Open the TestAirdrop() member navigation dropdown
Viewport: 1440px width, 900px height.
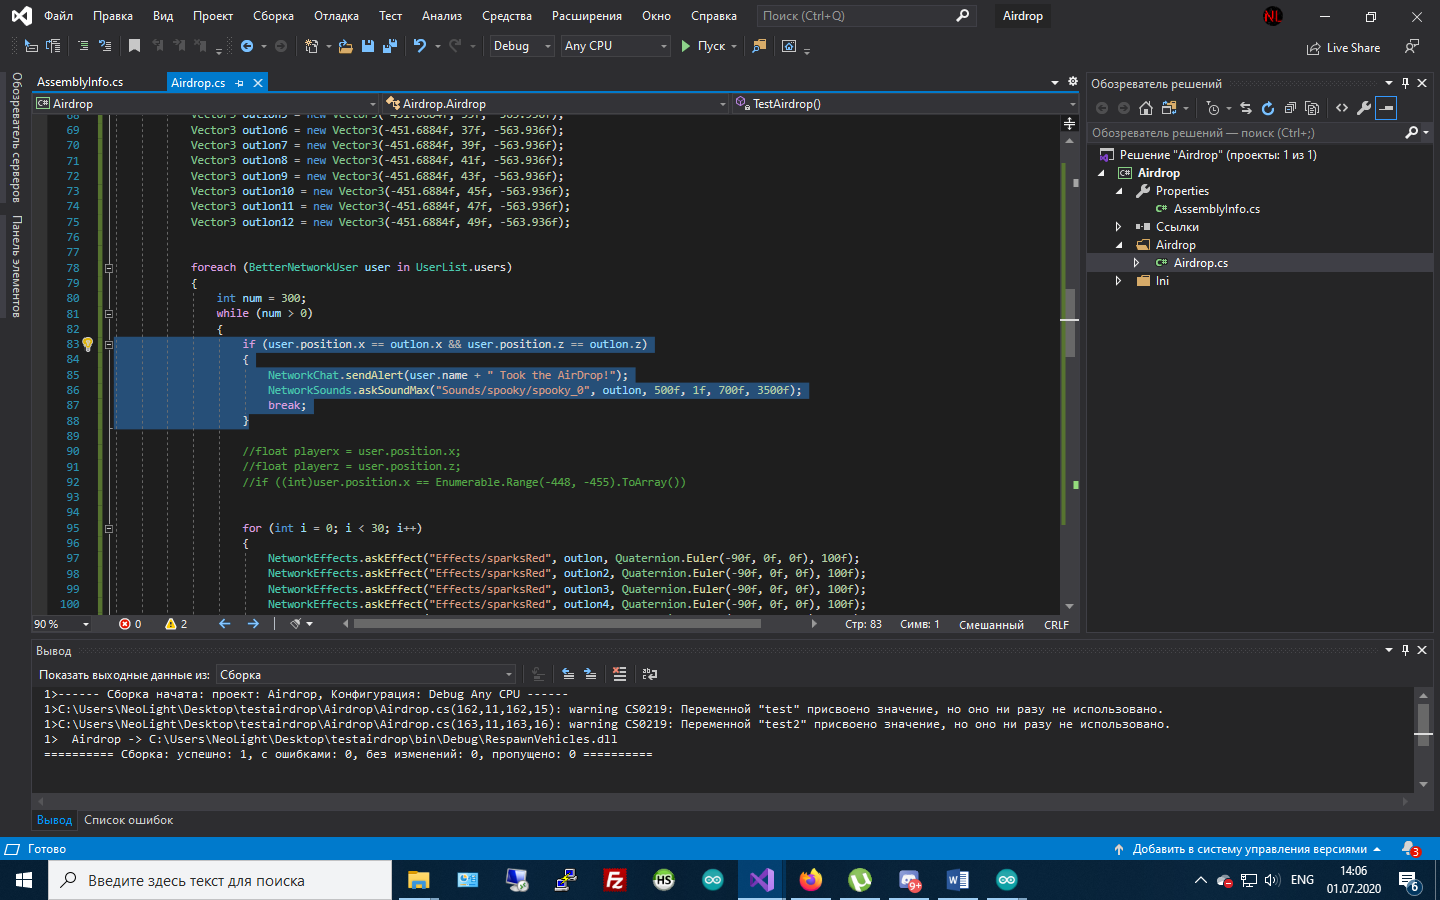(x=904, y=104)
